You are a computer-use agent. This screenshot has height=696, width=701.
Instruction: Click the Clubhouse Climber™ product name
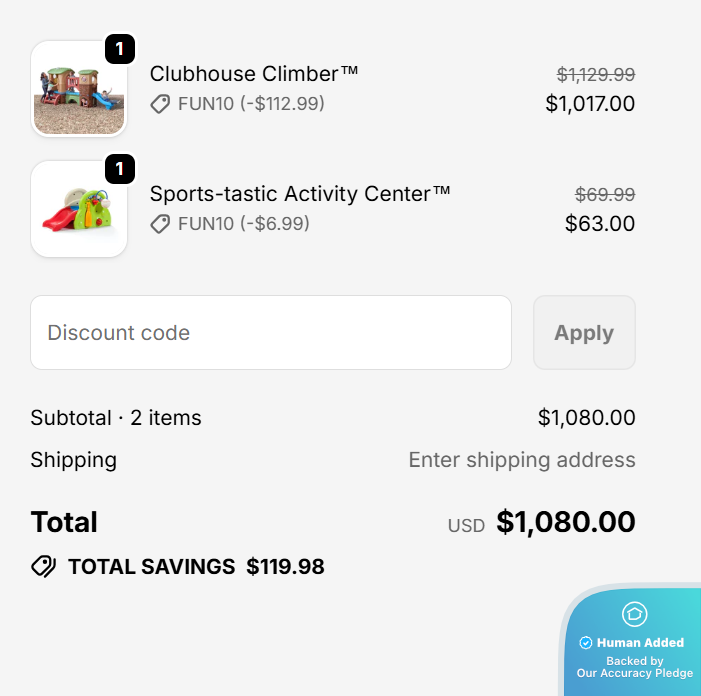[x=254, y=74]
